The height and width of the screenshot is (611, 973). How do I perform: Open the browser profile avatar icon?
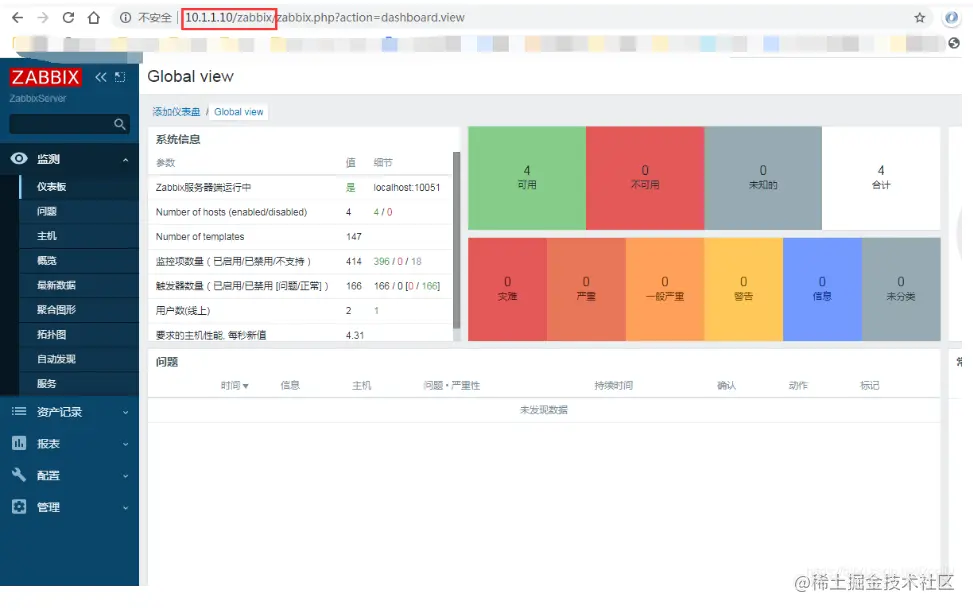(x=951, y=17)
